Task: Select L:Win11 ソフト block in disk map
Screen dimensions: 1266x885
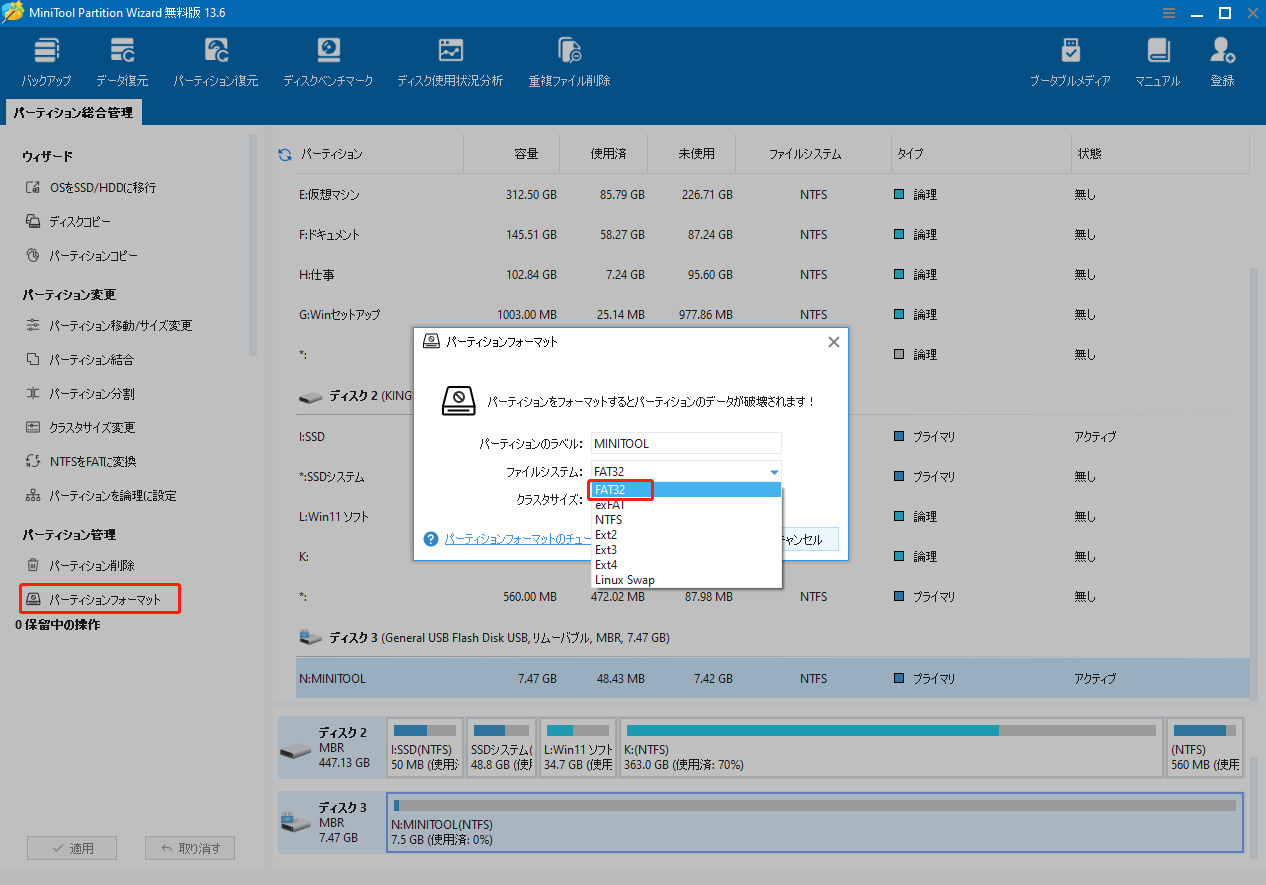Action: (x=579, y=748)
